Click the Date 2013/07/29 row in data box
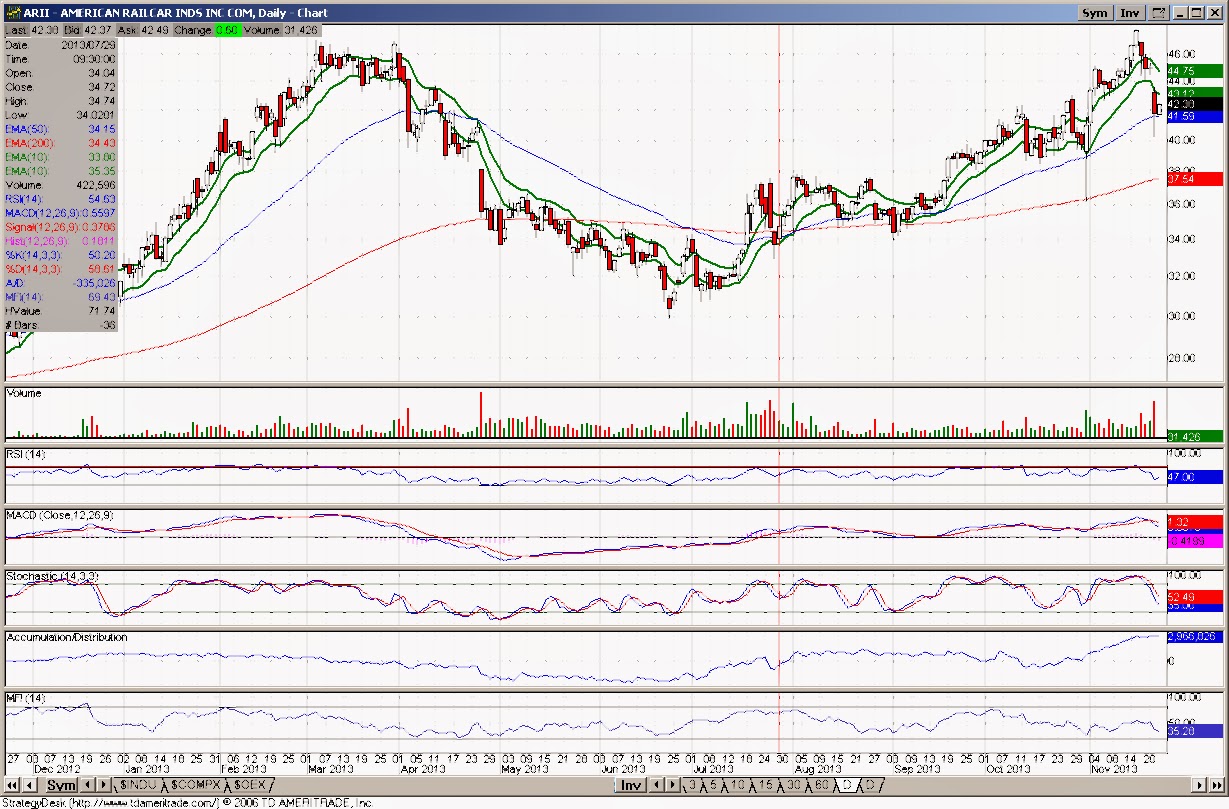This screenshot has height=809, width=1229. pos(61,46)
